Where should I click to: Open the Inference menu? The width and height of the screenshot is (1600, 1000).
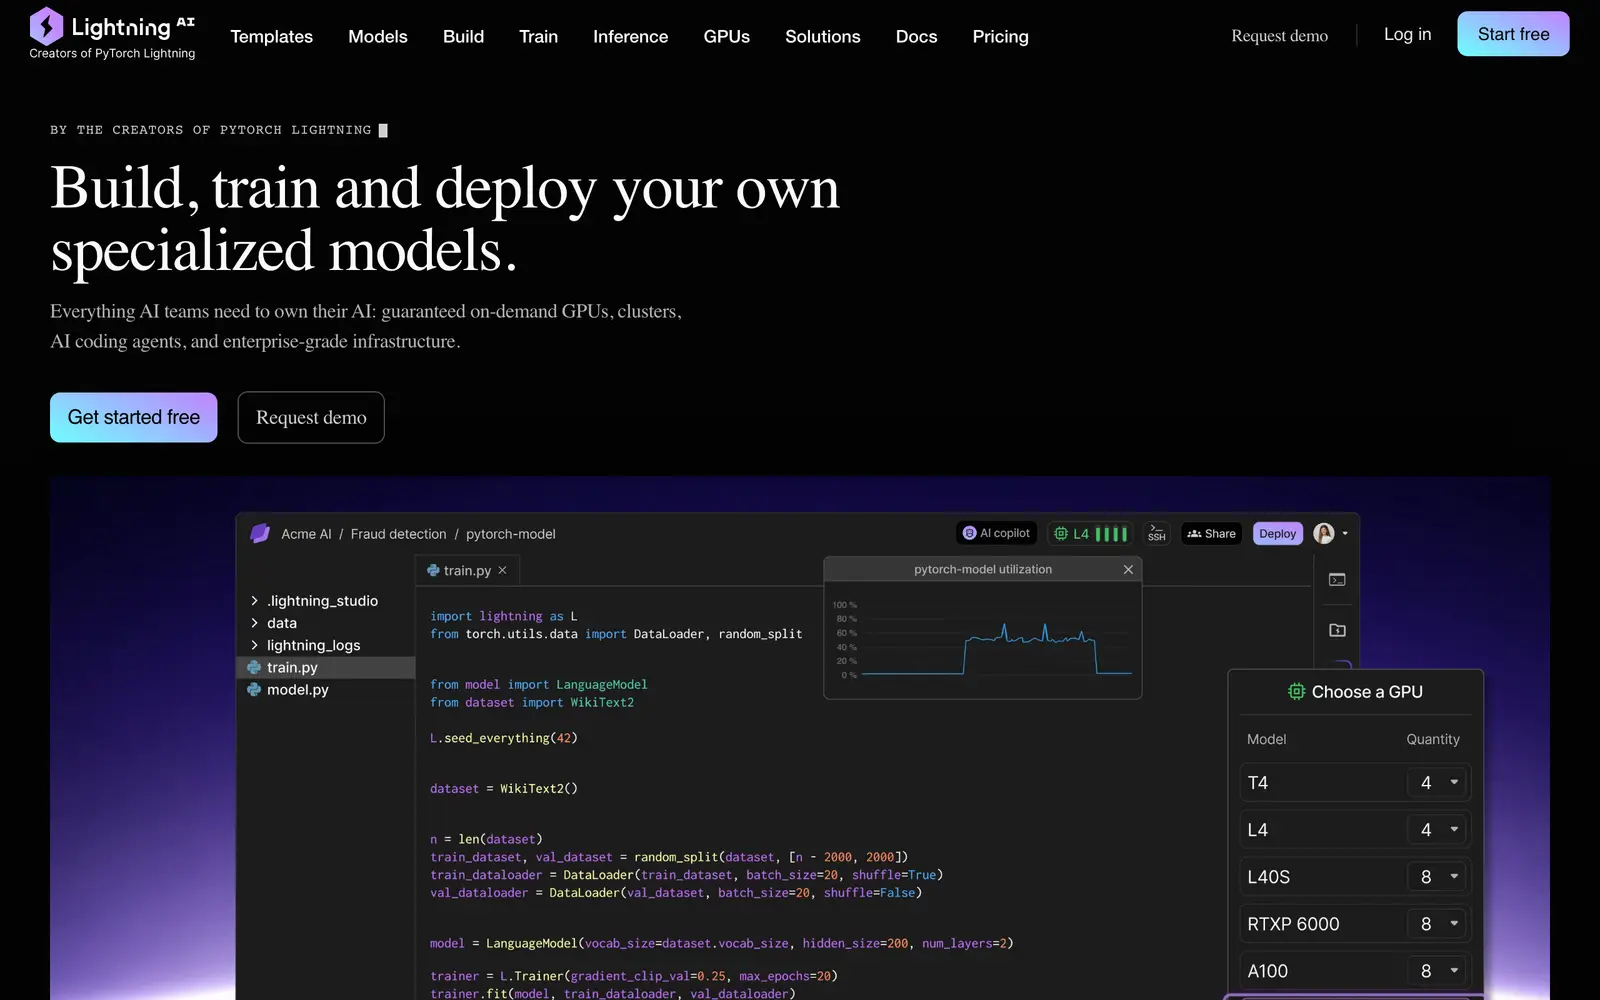click(631, 36)
